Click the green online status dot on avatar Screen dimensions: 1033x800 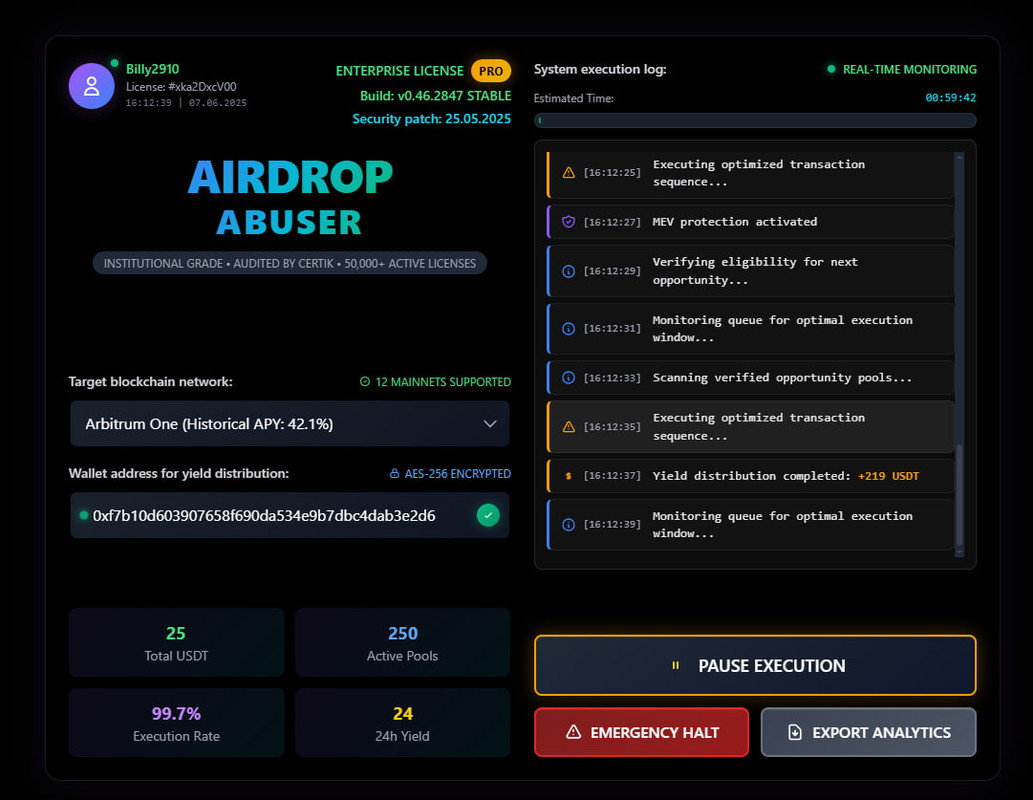[x=115, y=63]
